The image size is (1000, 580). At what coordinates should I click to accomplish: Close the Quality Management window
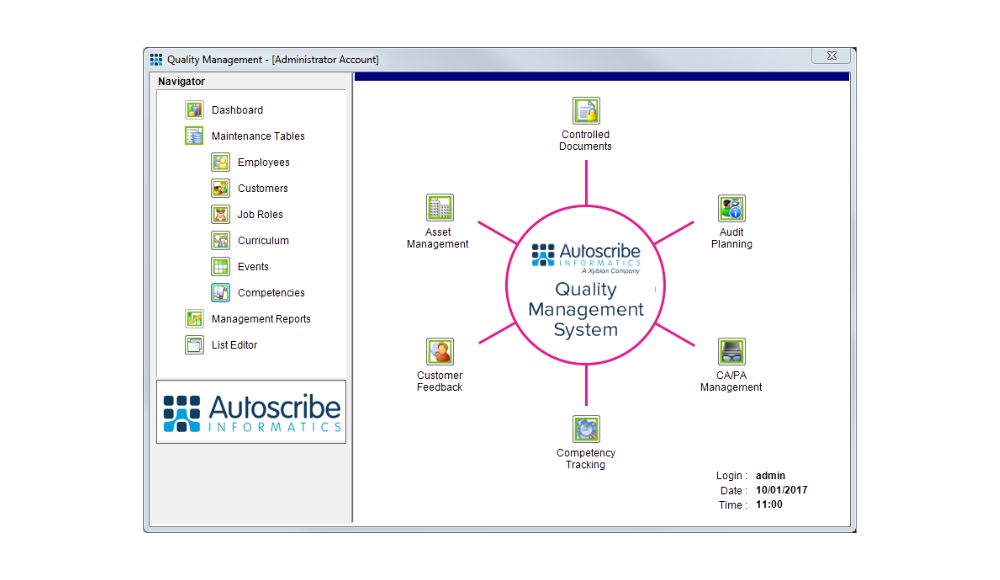pos(831,57)
